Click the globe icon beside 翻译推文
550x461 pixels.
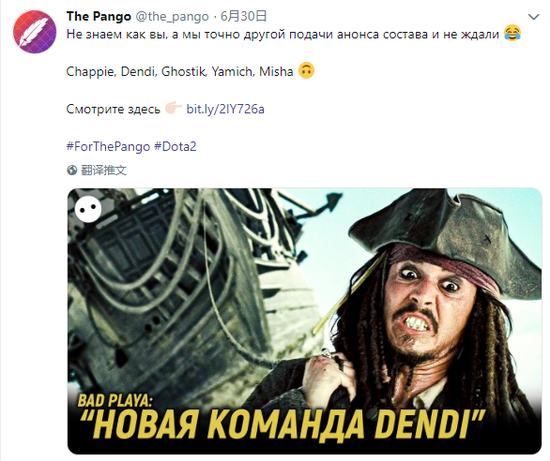click(x=72, y=171)
